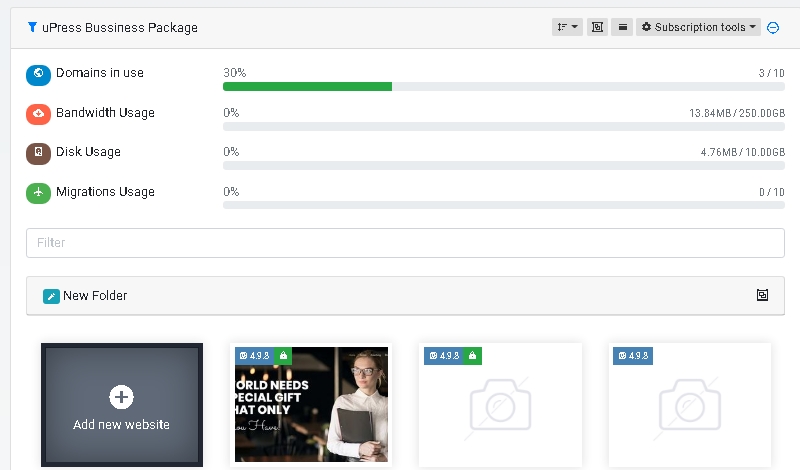Switch to compact list view icon

click(622, 27)
